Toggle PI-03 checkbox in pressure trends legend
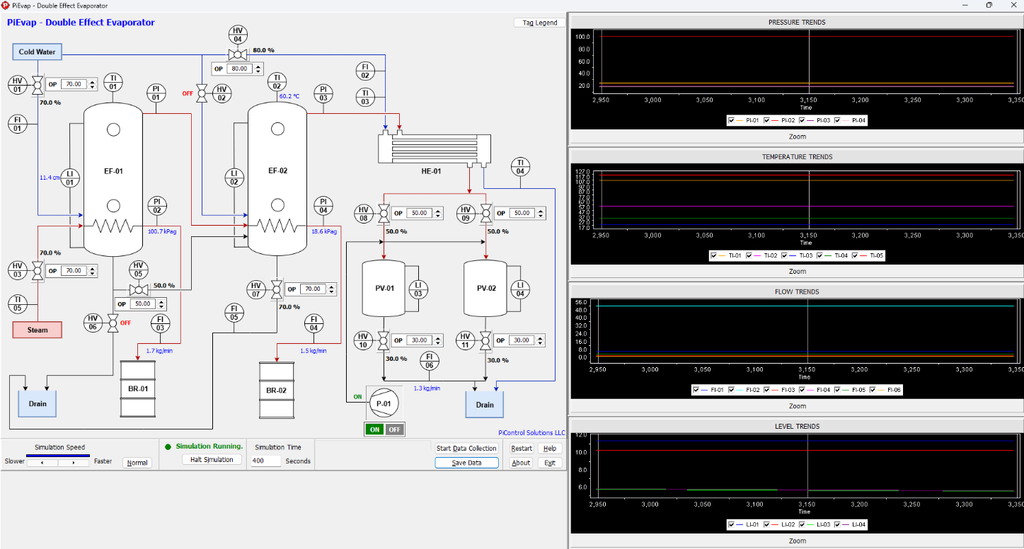This screenshot has height=549, width=1024. (x=803, y=120)
